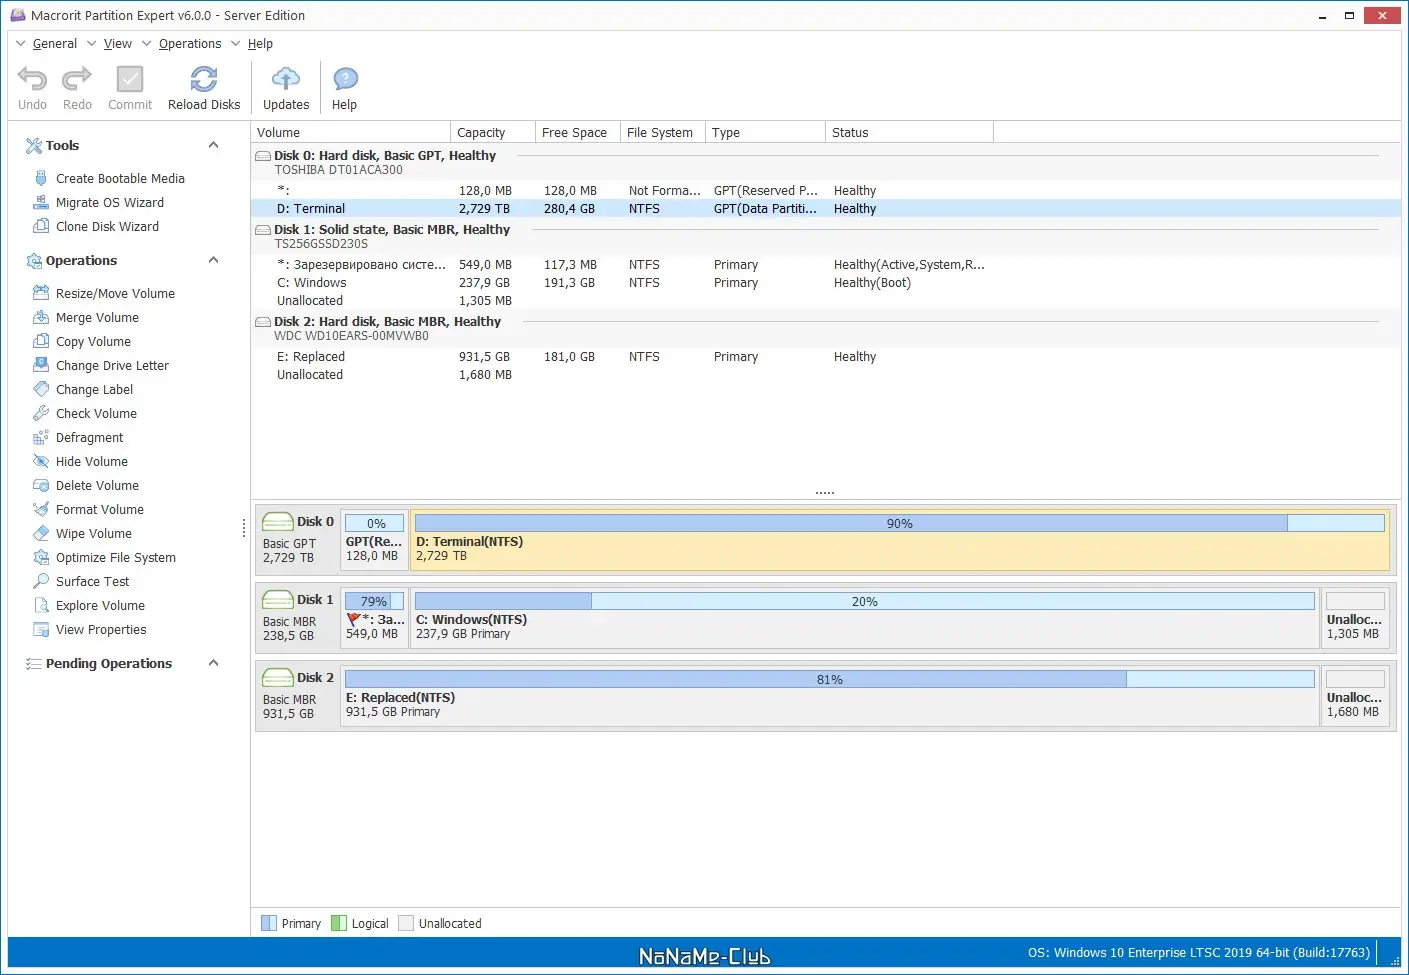Collapse the Pending Operations section

[x=212, y=663]
